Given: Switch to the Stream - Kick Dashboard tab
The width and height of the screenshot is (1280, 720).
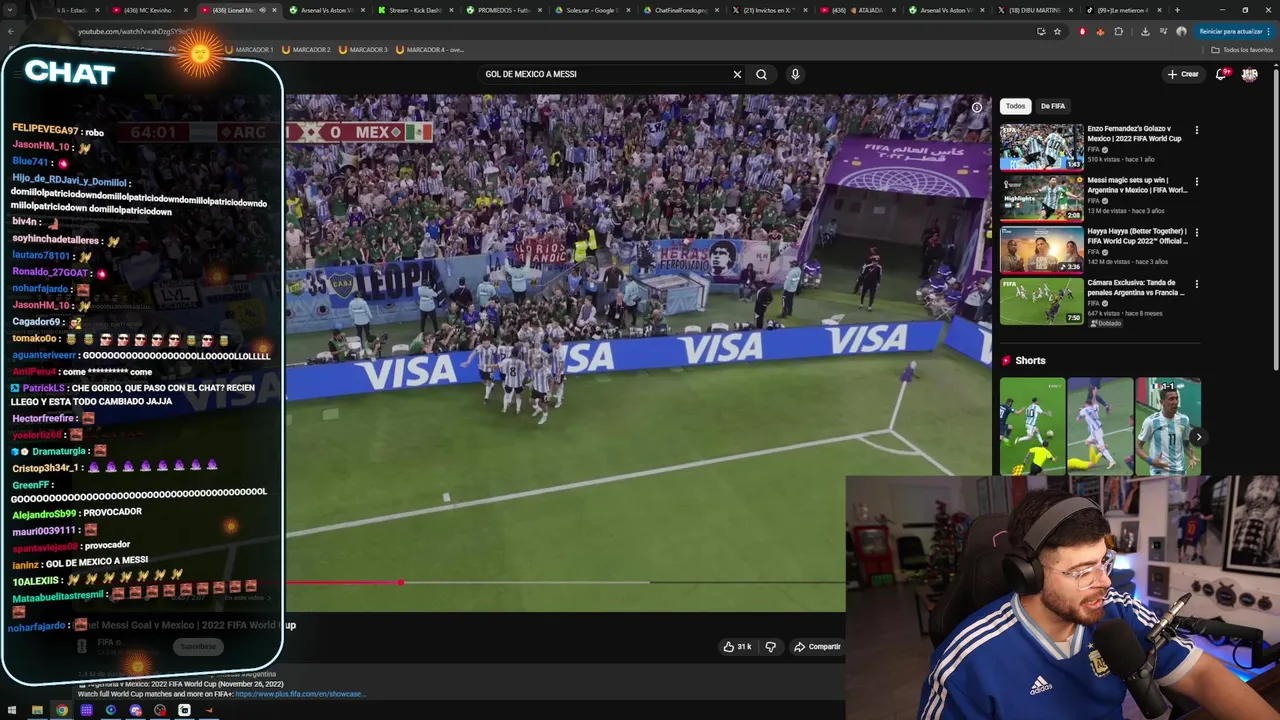Looking at the screenshot, I should [415, 10].
